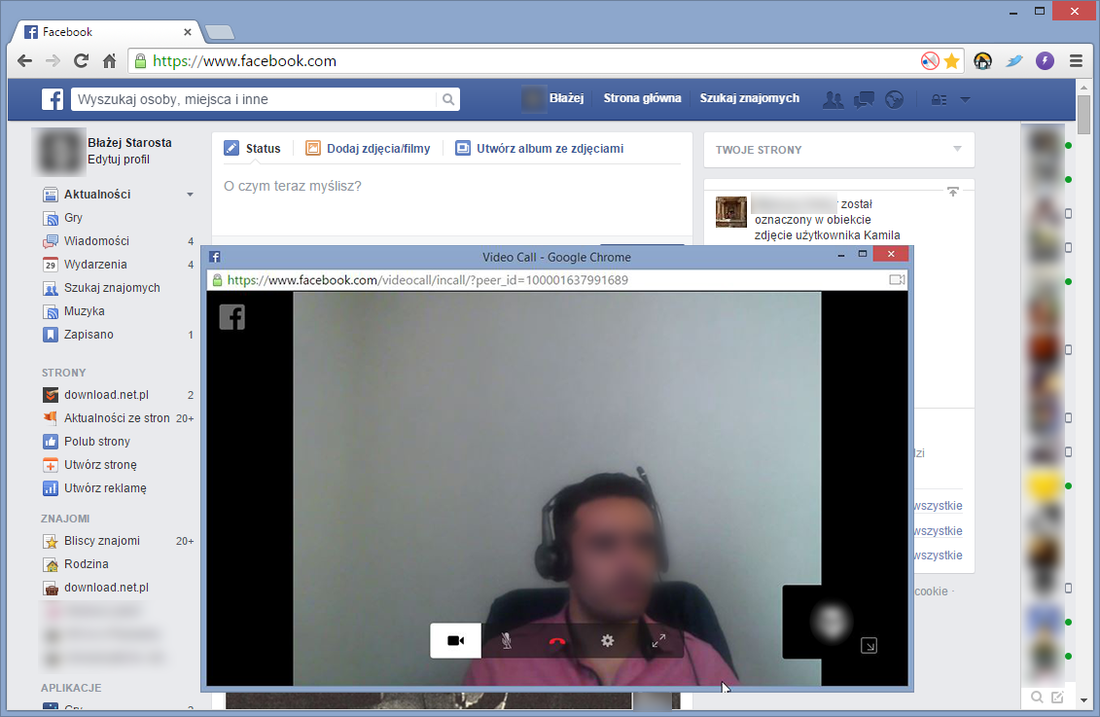Click Chrome back arrow
The height and width of the screenshot is (717, 1100).
(25, 61)
